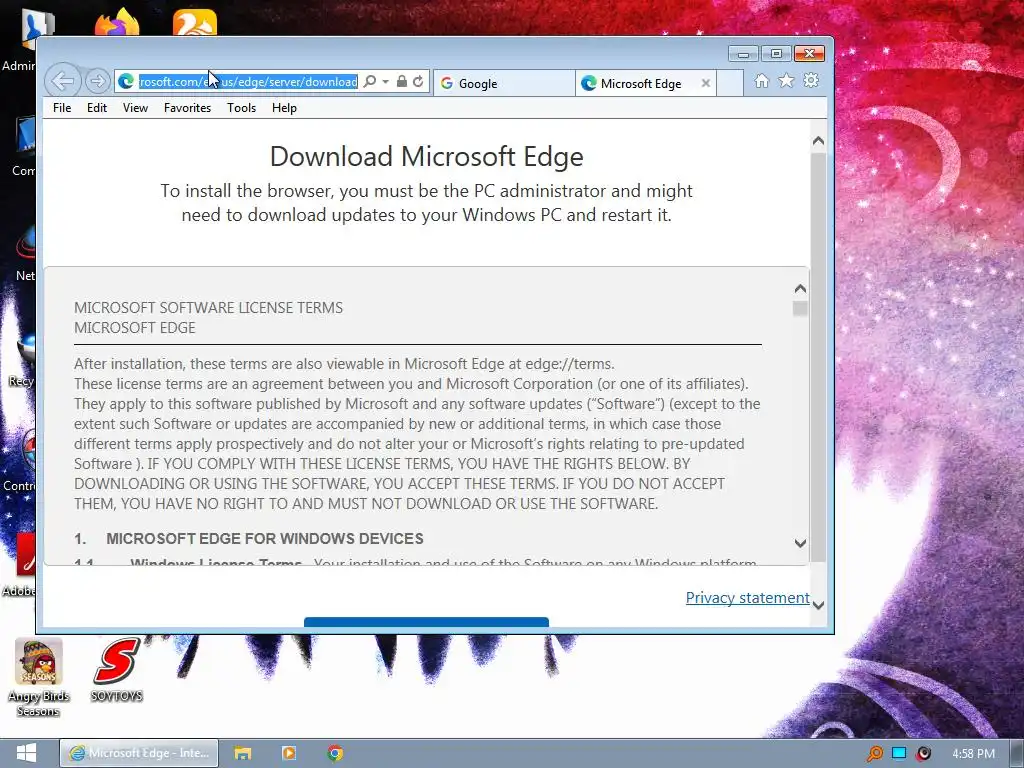Open the Help menu
Screen dimensions: 1024x768
[x=284, y=108]
